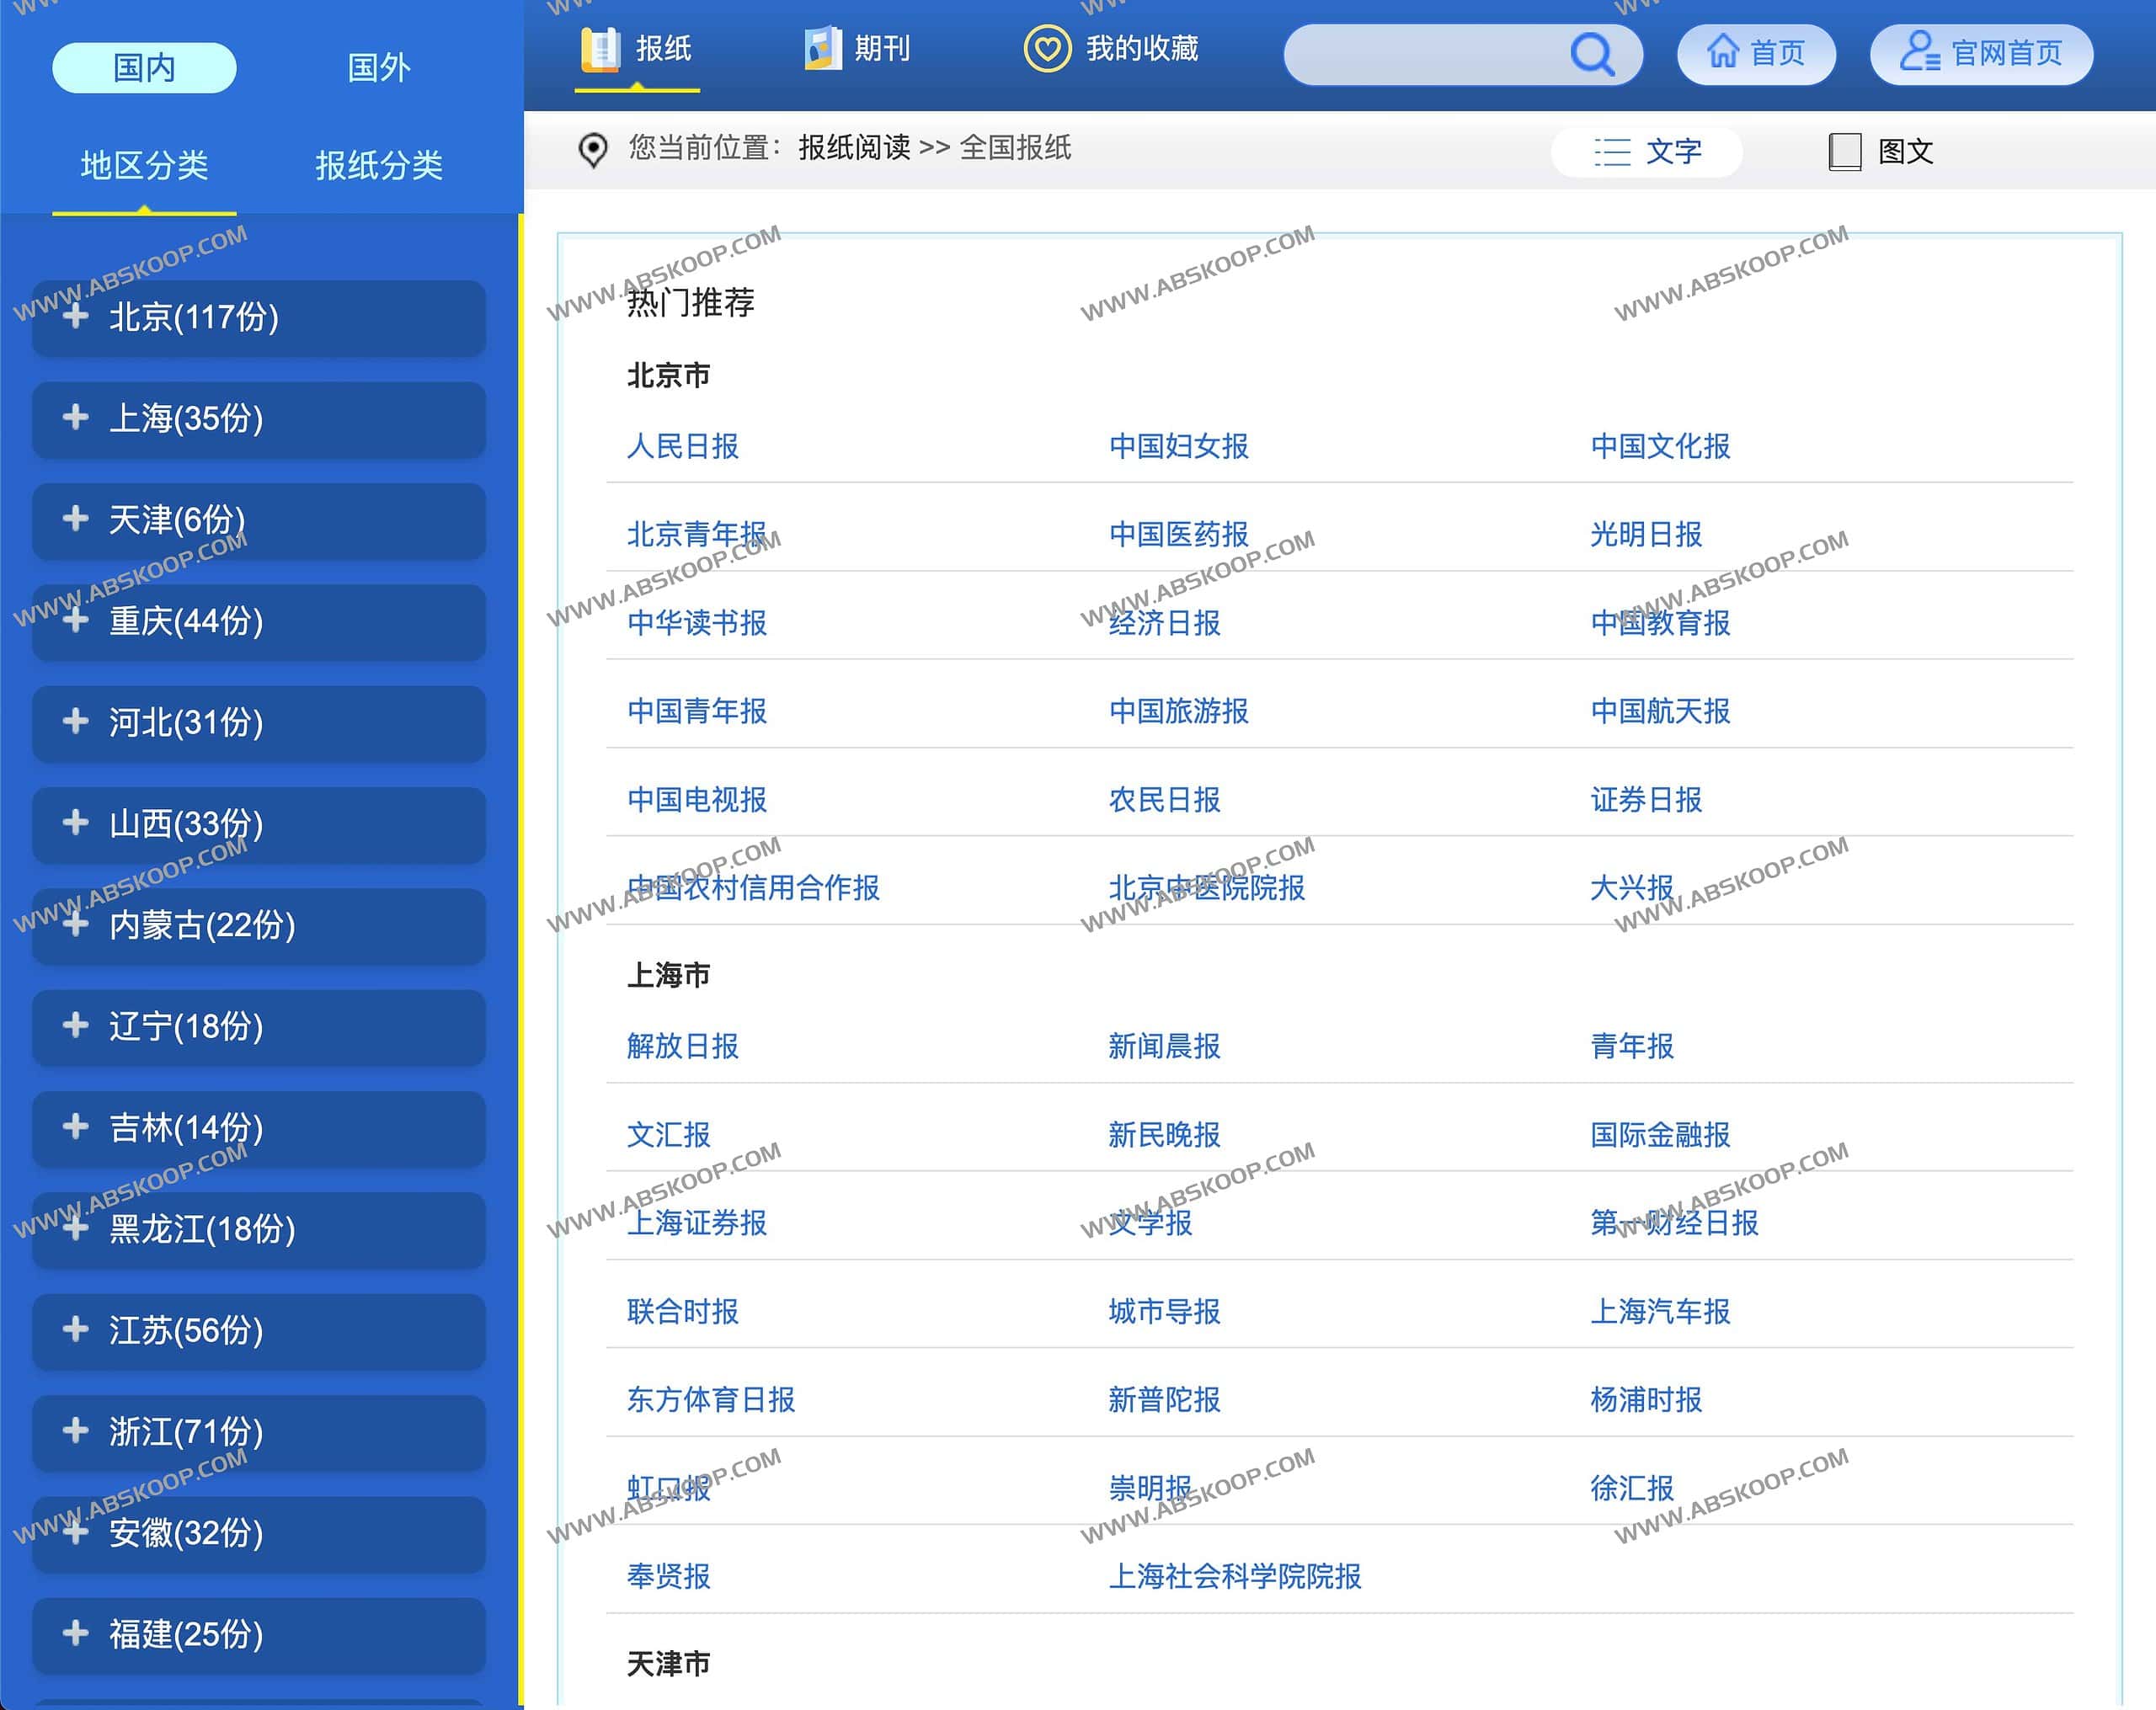Viewport: 2156px width, 1710px height.
Task: Switch to 国外 newspapers
Action: pos(378,68)
